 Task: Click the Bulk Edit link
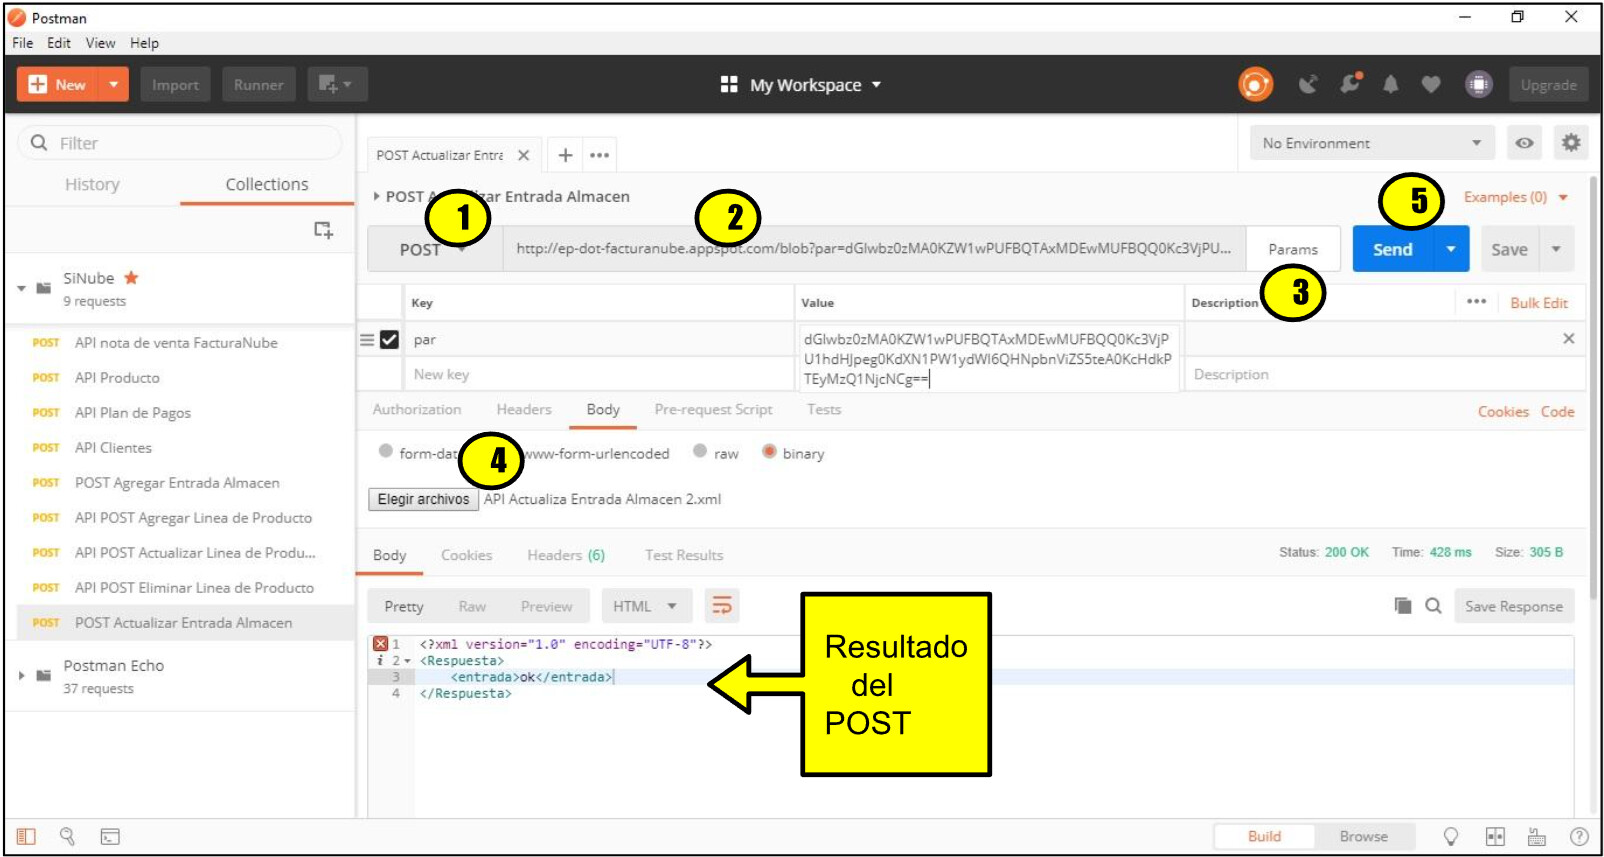click(x=1539, y=303)
